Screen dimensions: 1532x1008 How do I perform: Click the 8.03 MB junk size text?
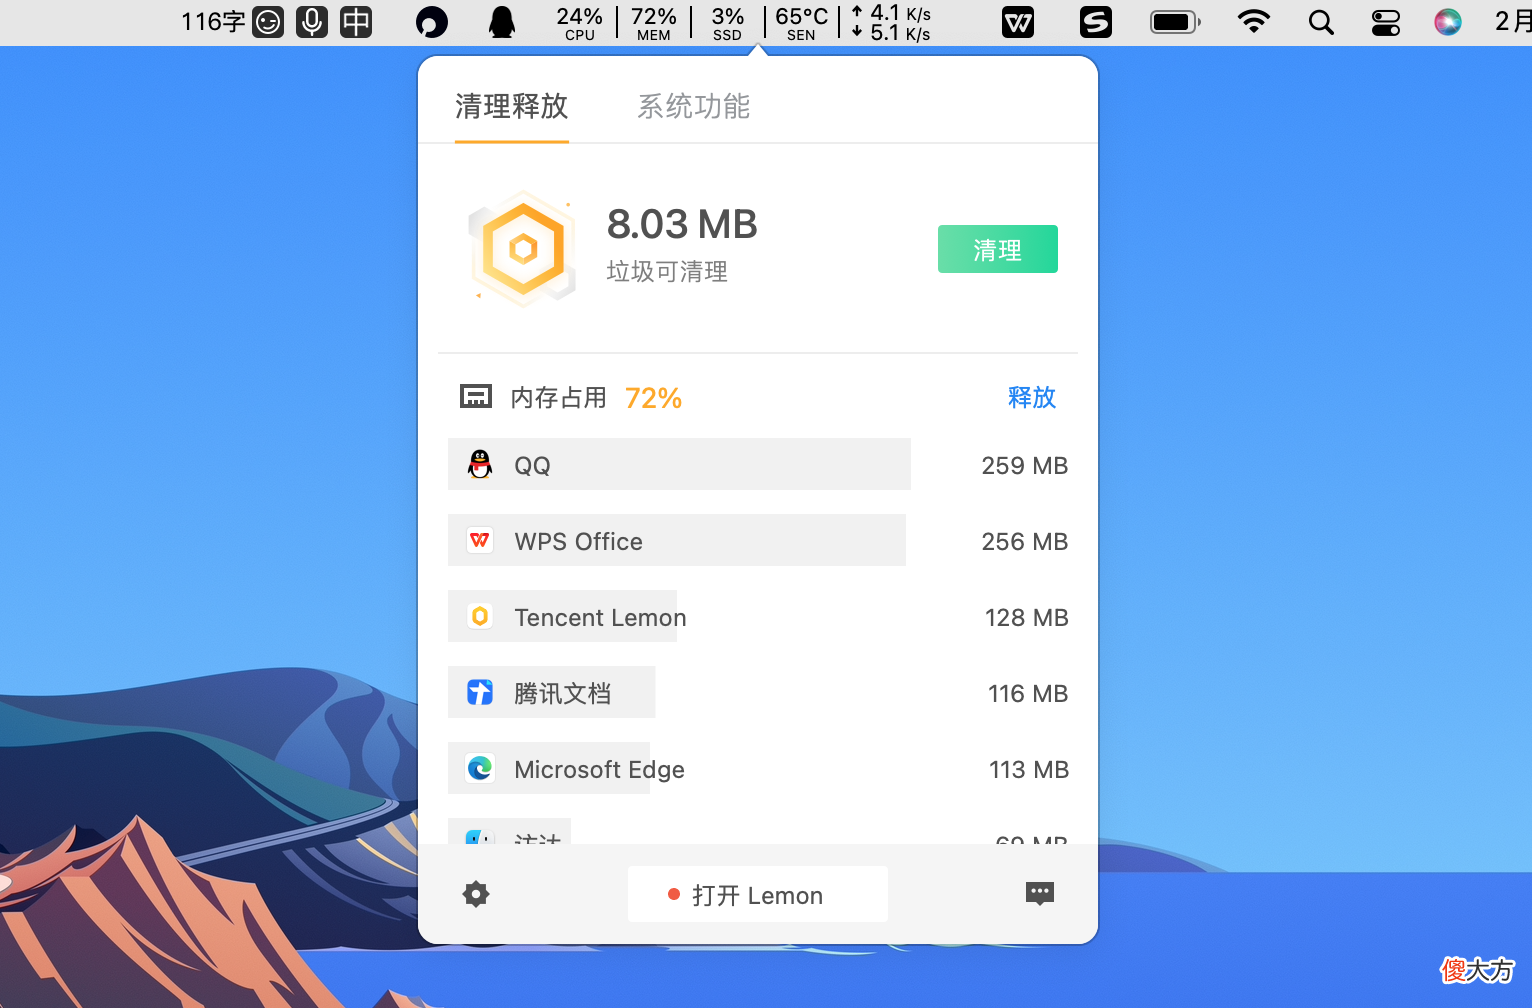pos(682,224)
